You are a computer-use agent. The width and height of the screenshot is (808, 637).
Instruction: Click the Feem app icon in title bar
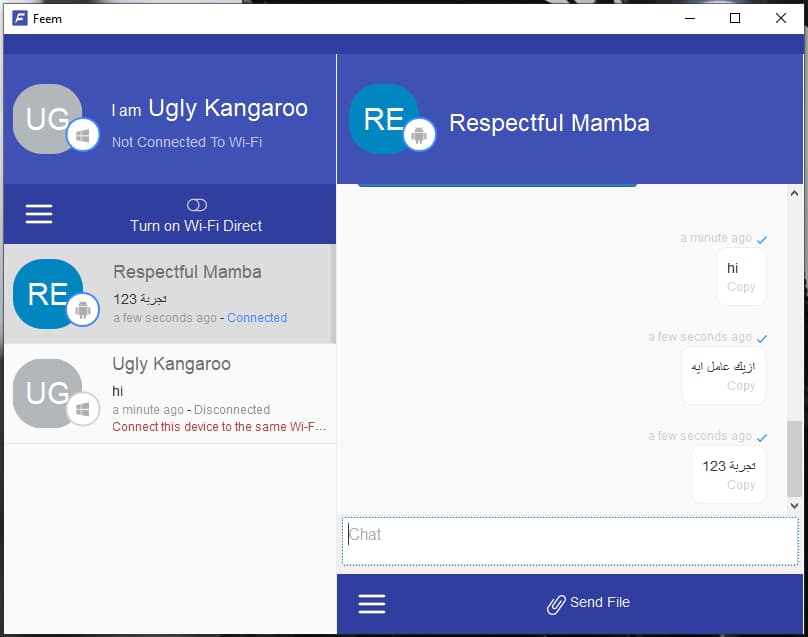(20, 19)
